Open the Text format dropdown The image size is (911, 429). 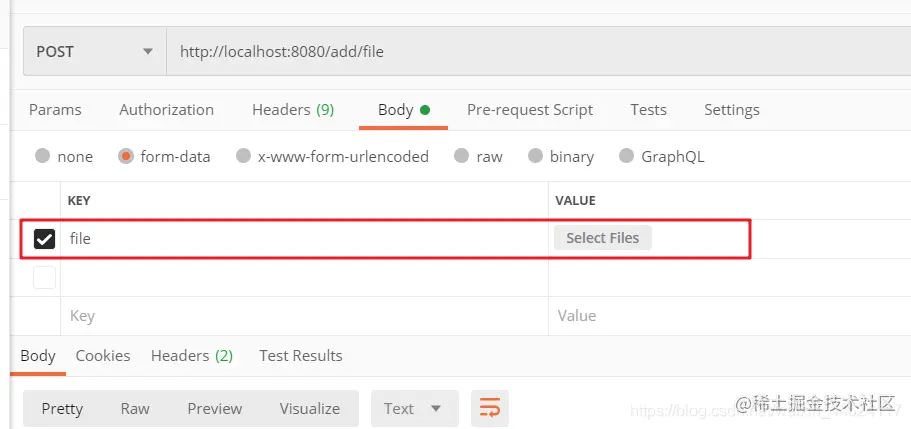(x=415, y=409)
